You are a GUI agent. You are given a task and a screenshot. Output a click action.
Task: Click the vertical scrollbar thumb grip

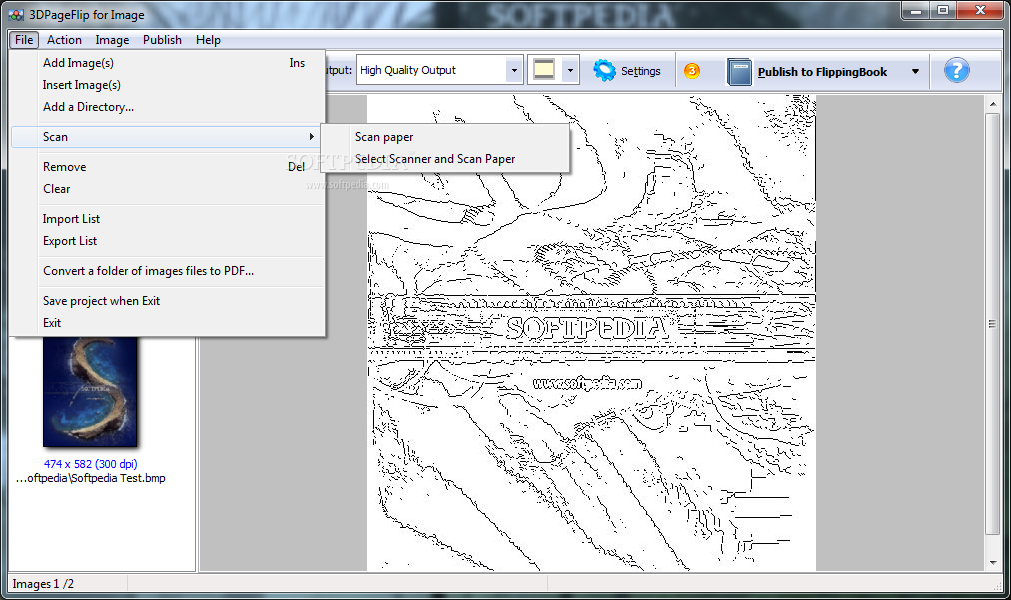tap(993, 324)
